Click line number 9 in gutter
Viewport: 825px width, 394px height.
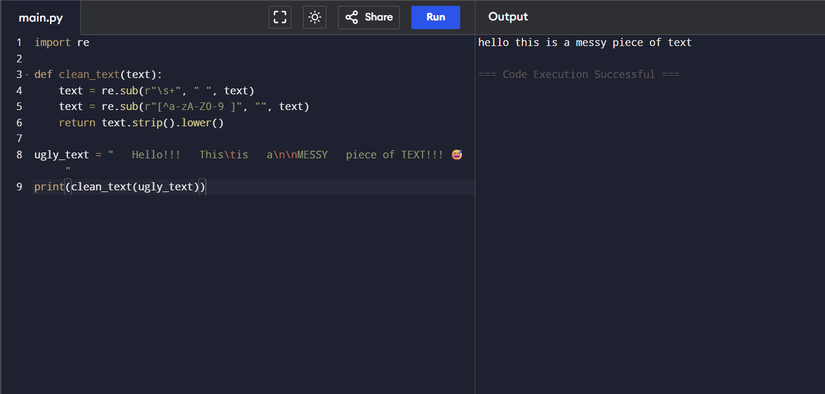pyautogui.click(x=19, y=187)
